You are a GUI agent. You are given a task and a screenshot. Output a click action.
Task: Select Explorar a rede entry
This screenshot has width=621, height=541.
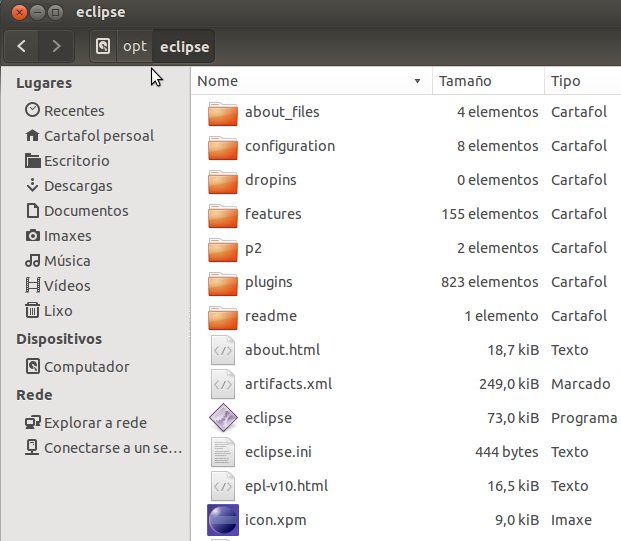tap(95, 423)
